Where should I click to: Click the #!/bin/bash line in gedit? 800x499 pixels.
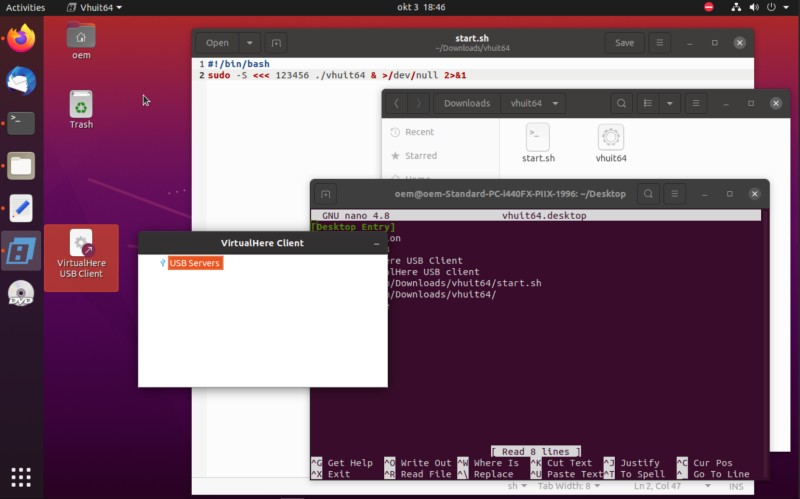click(x=239, y=64)
